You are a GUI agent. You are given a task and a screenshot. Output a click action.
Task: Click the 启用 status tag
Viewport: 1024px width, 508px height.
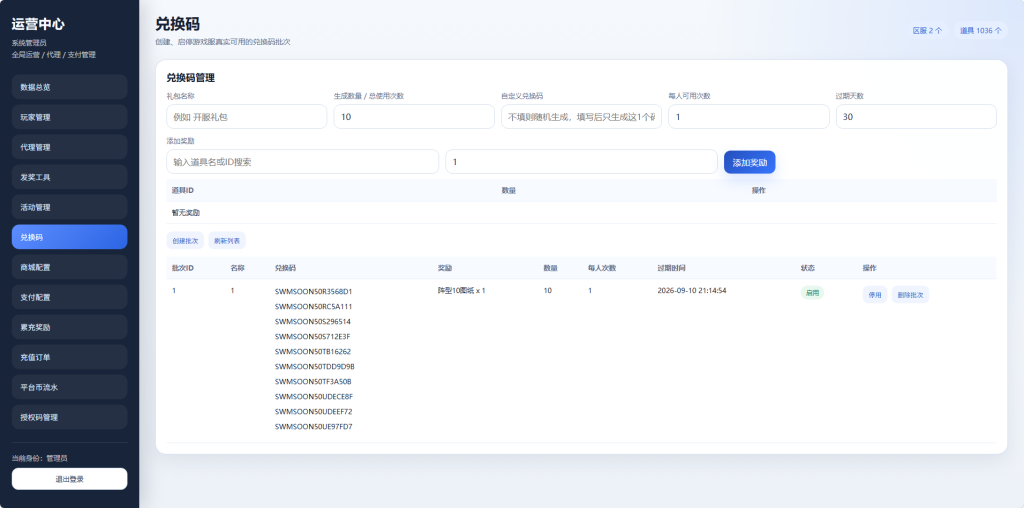point(812,293)
